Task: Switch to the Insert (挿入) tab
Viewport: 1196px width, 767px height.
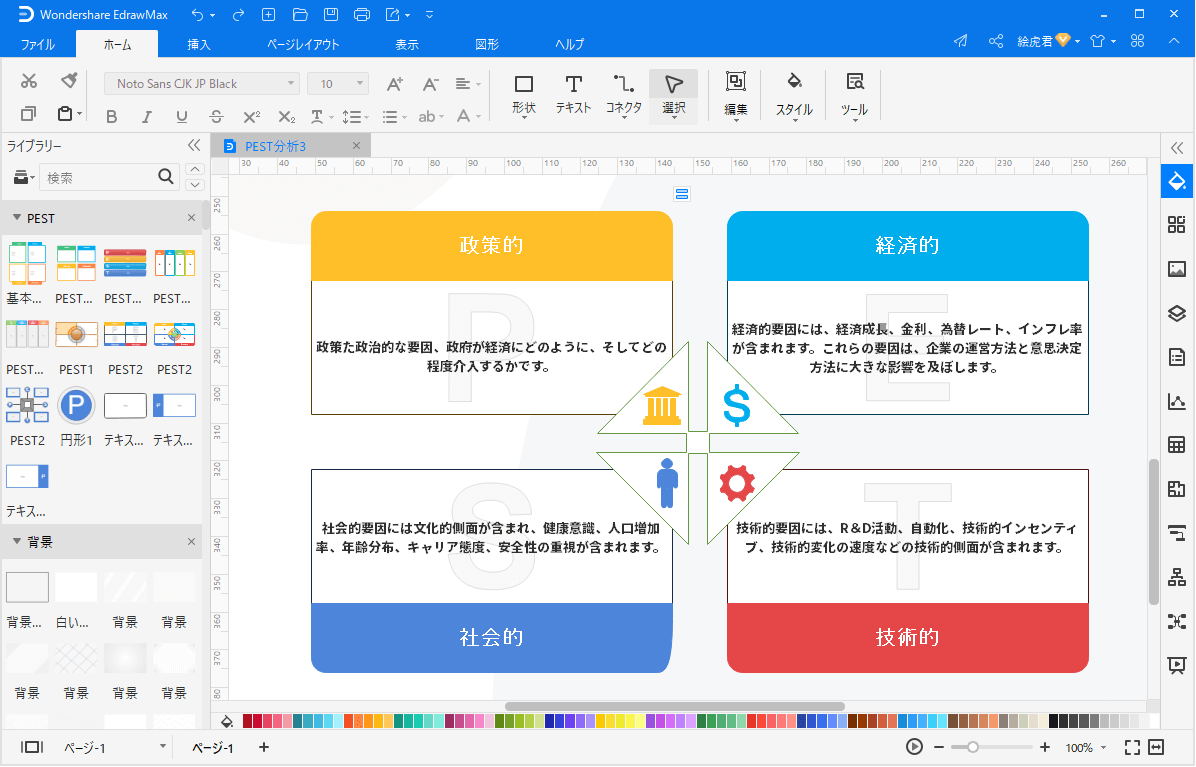Action: click(199, 44)
